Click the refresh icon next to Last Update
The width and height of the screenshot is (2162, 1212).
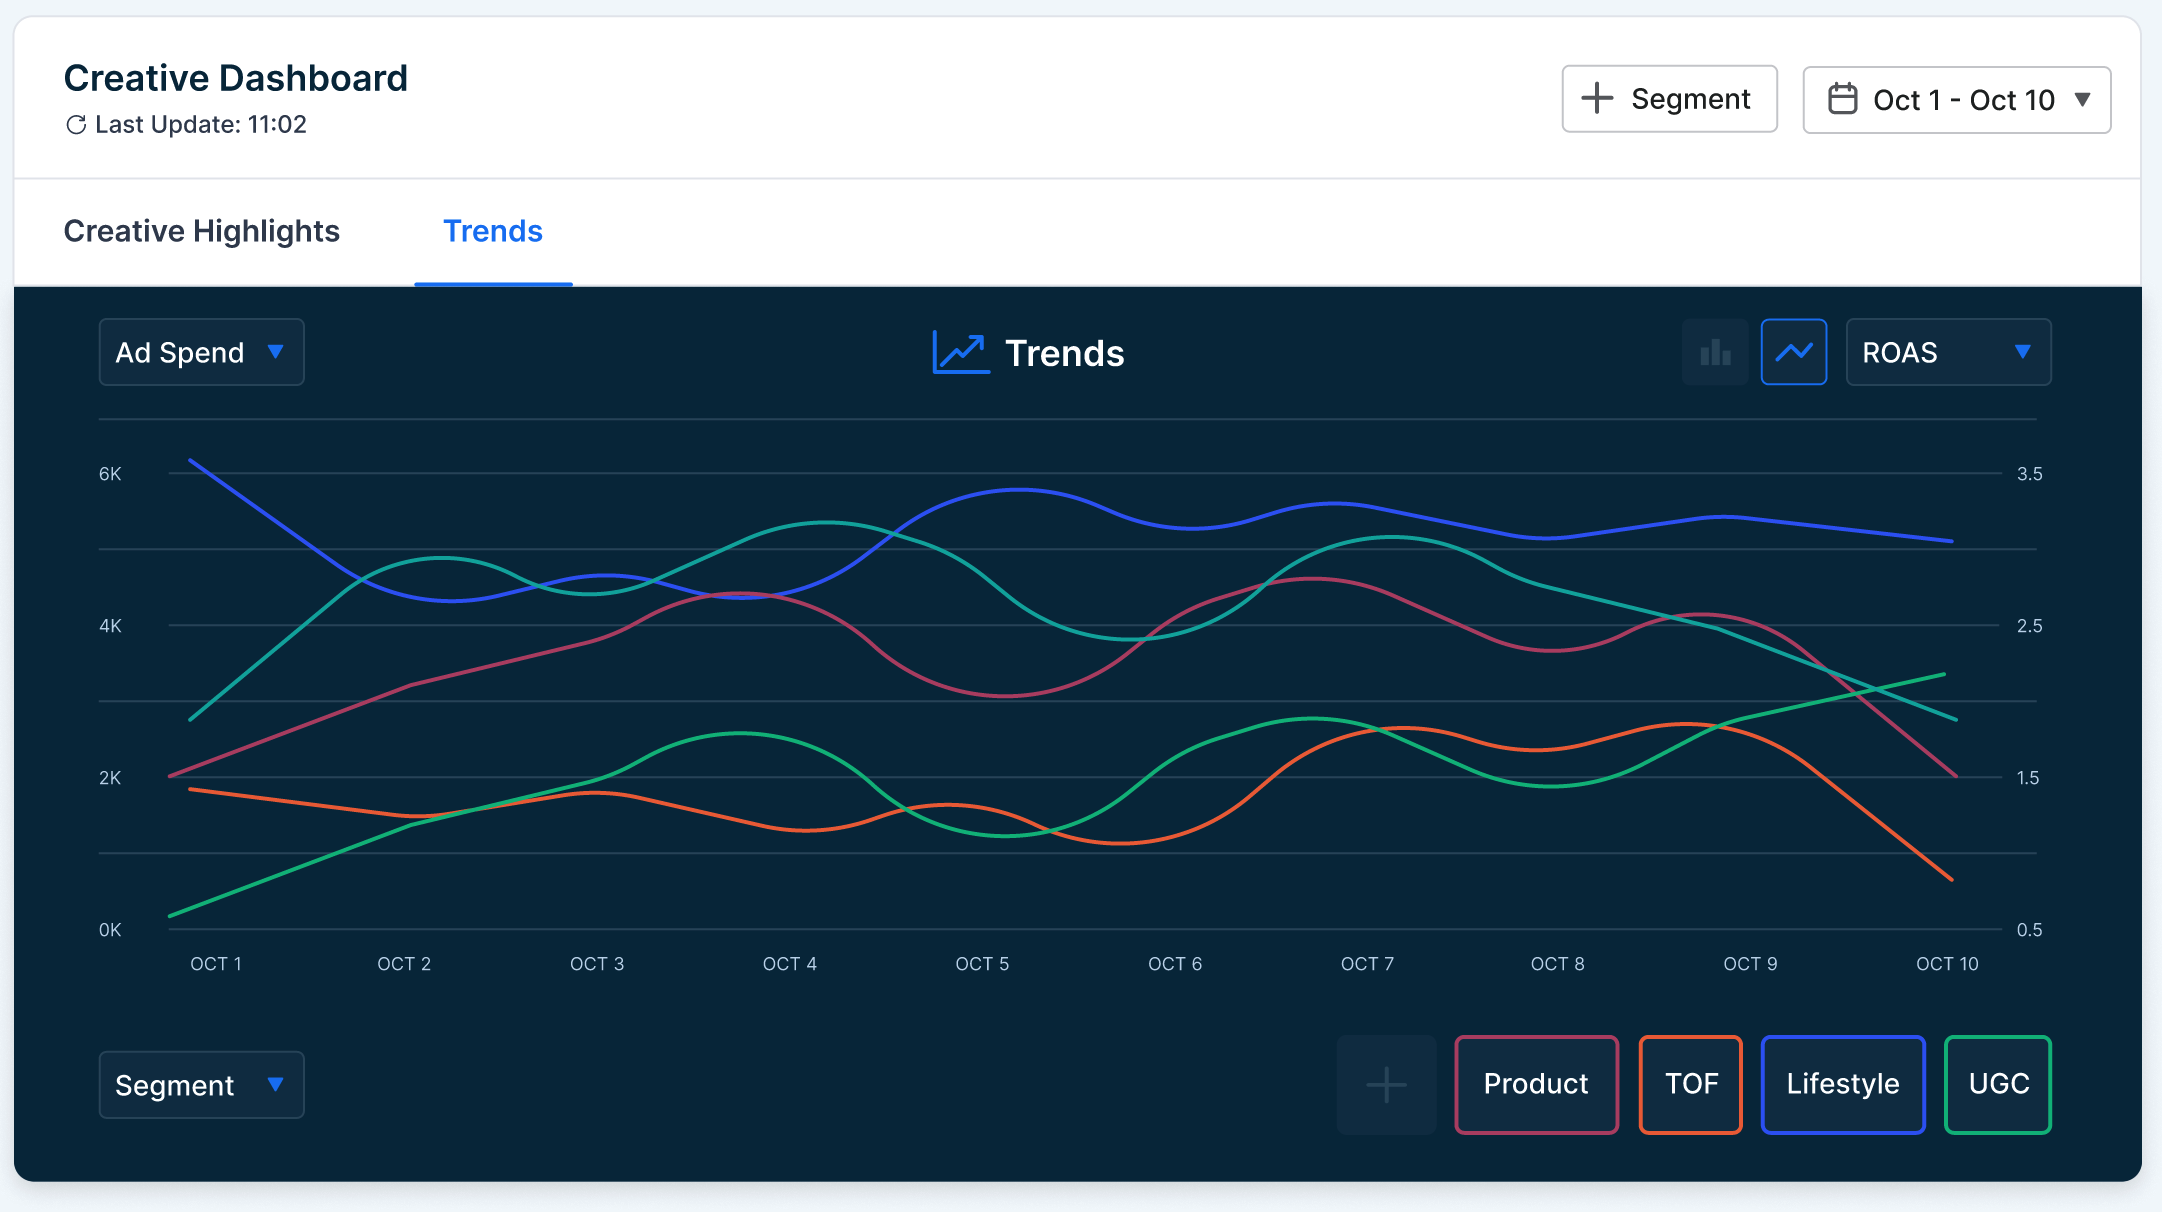77,124
